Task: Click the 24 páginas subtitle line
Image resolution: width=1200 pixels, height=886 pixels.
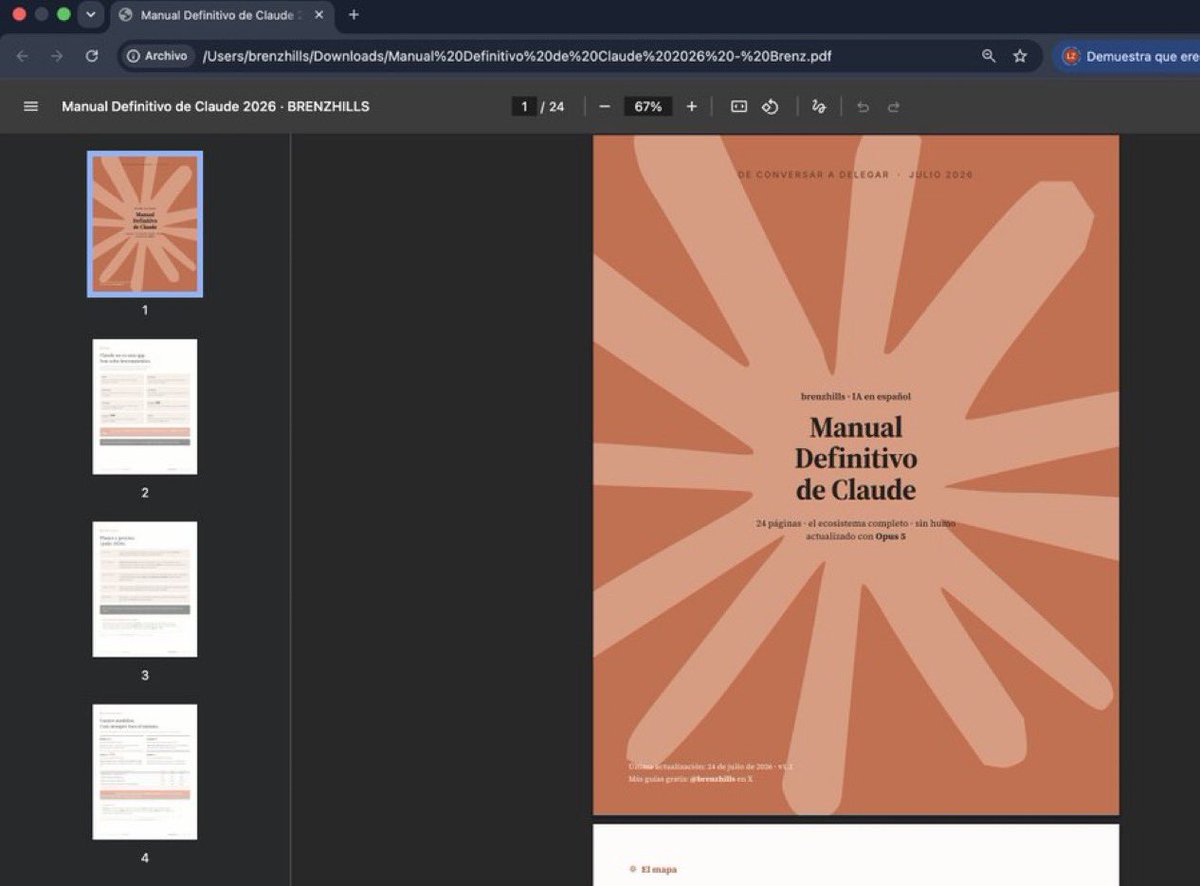Action: coord(856,523)
